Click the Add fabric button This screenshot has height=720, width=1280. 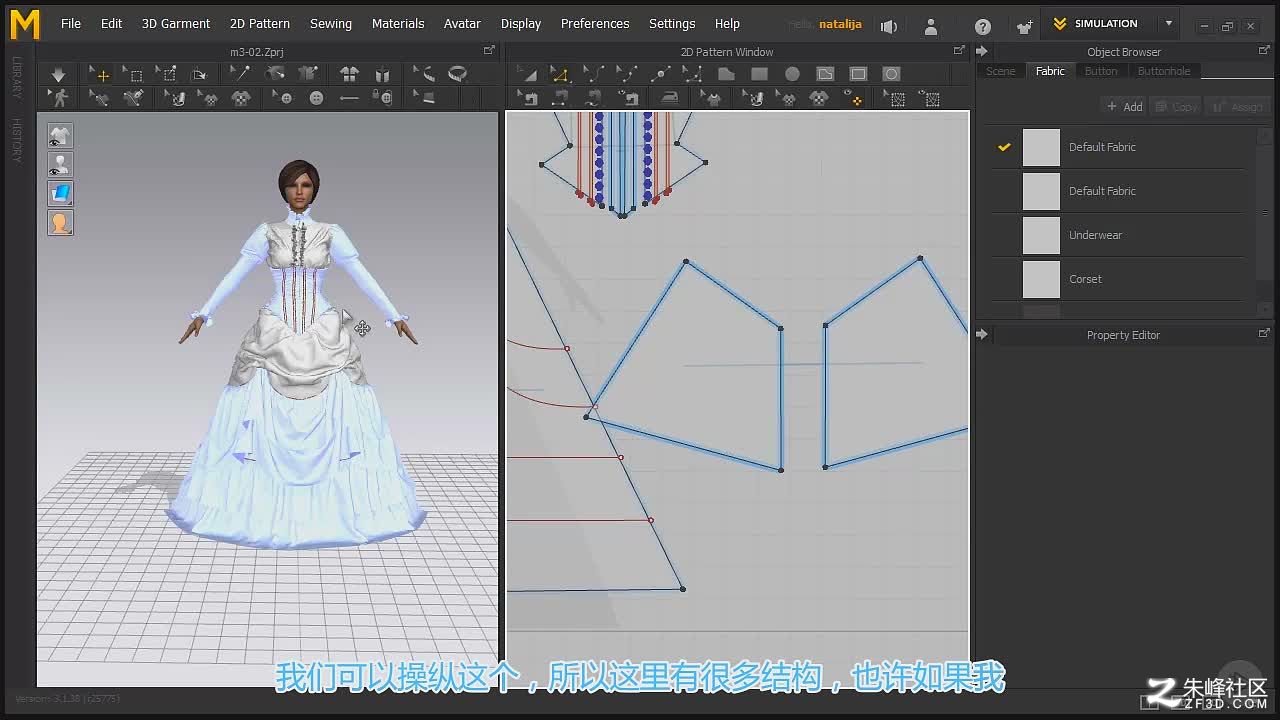(x=1124, y=106)
